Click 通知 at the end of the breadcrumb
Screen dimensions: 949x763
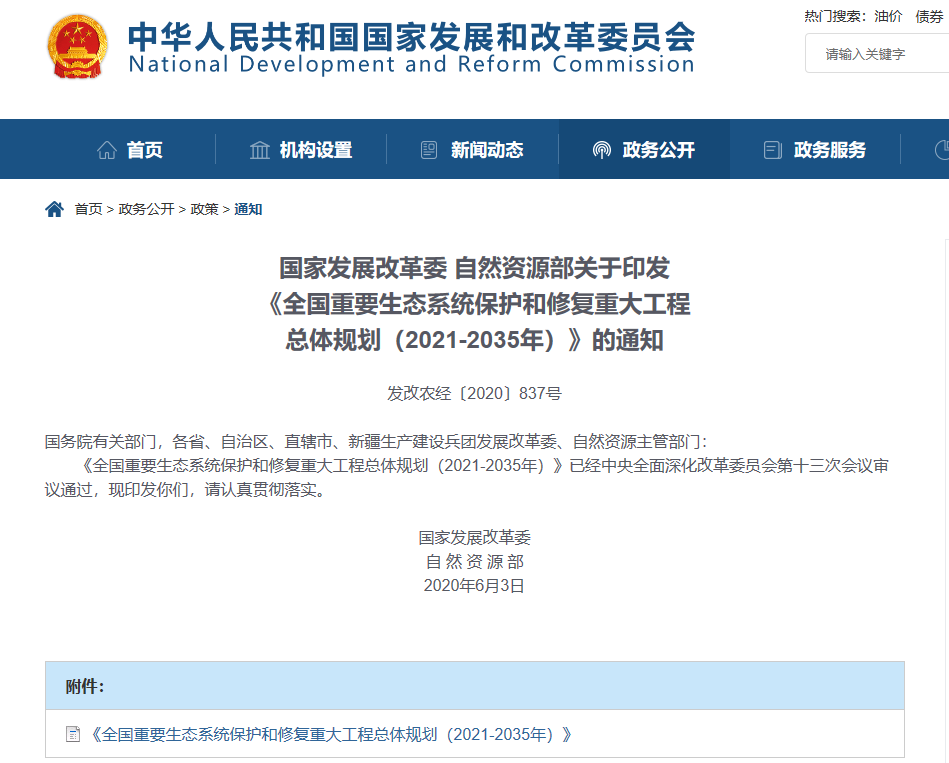(248, 209)
